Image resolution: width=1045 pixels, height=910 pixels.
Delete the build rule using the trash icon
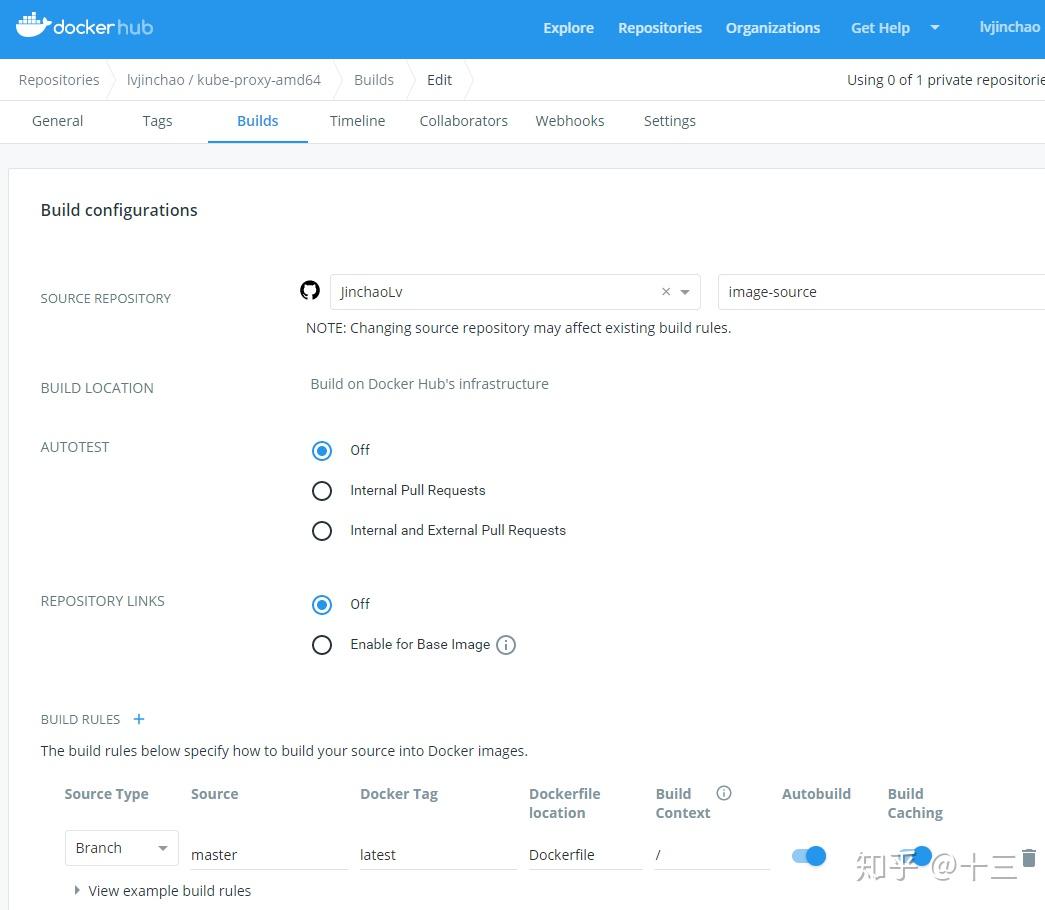pyautogui.click(x=1029, y=856)
